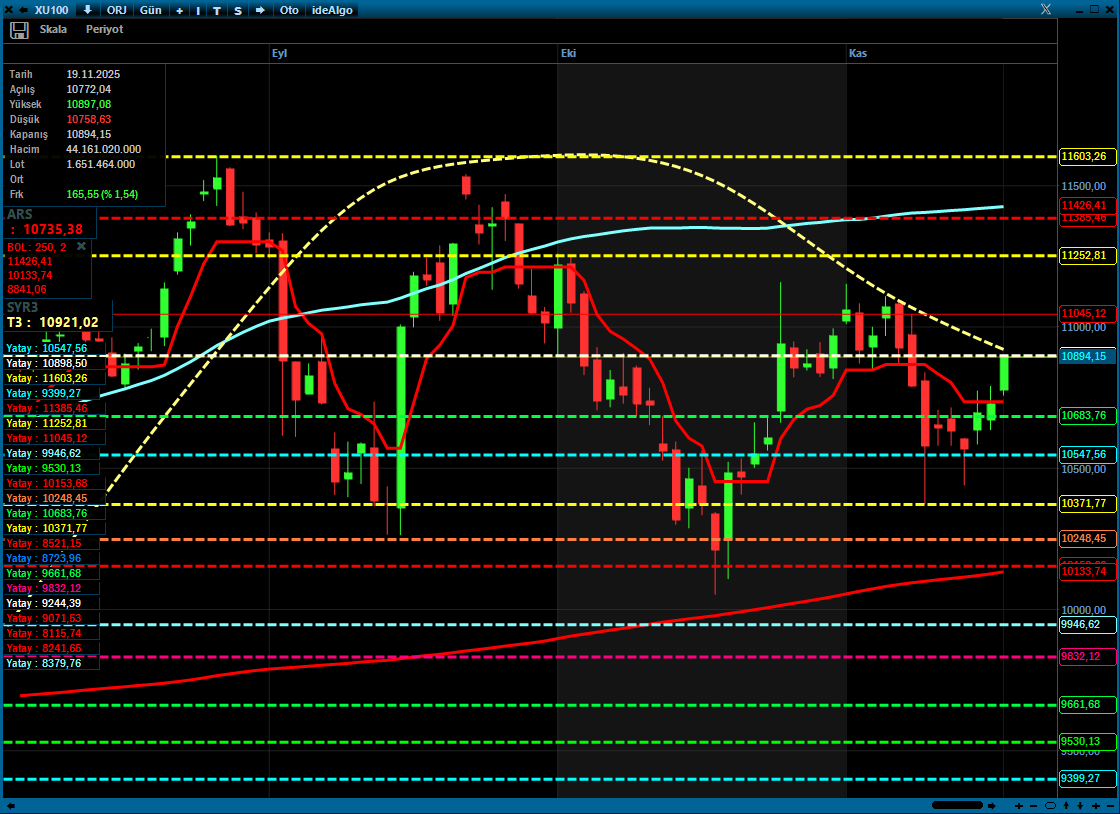Toggle the Oto mode
Screen dimensions: 1120x814
click(x=288, y=10)
